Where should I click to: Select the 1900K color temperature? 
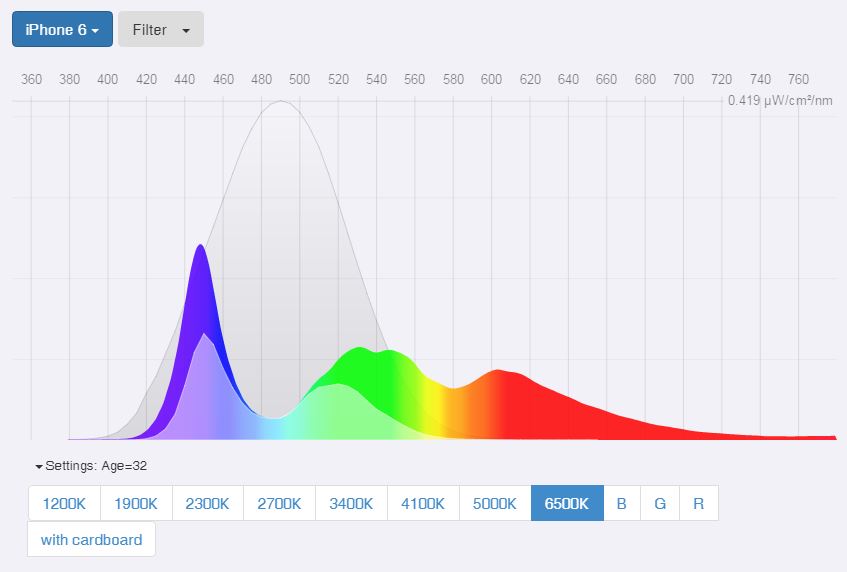point(136,504)
